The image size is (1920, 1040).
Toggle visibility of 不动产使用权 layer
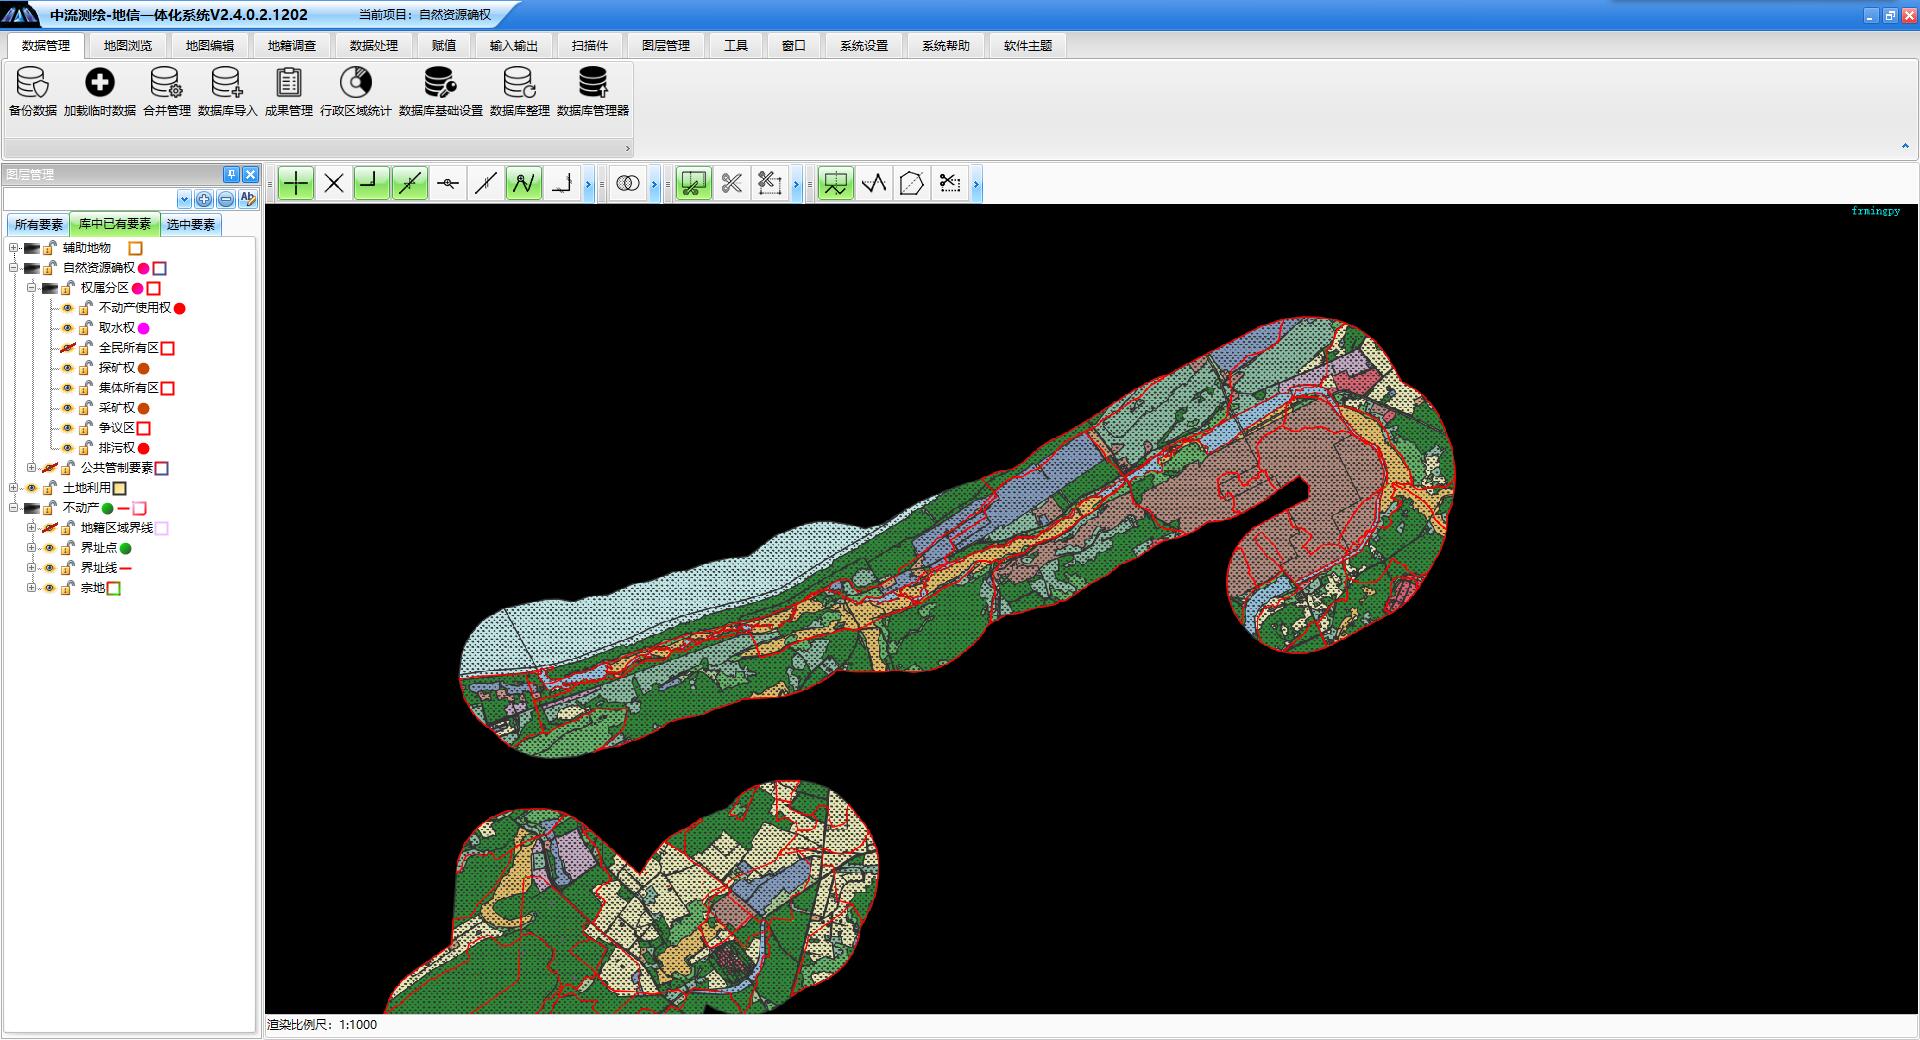(67, 308)
